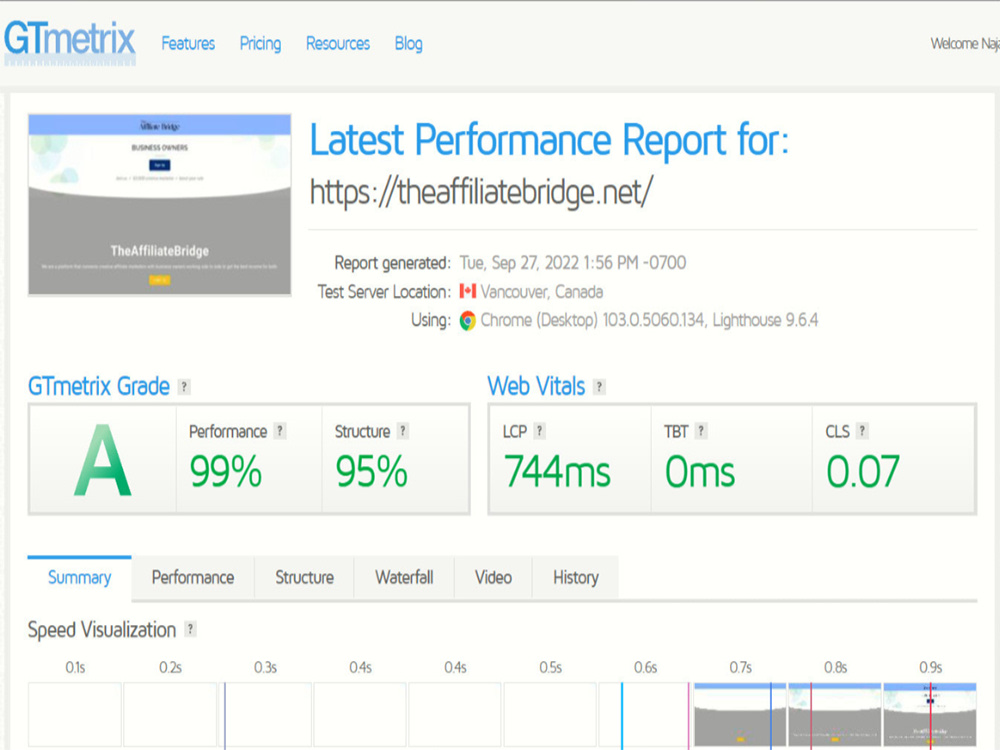The image size is (1000, 750).
Task: Open help icon next to Web Vitals
Action: pyautogui.click(x=599, y=386)
